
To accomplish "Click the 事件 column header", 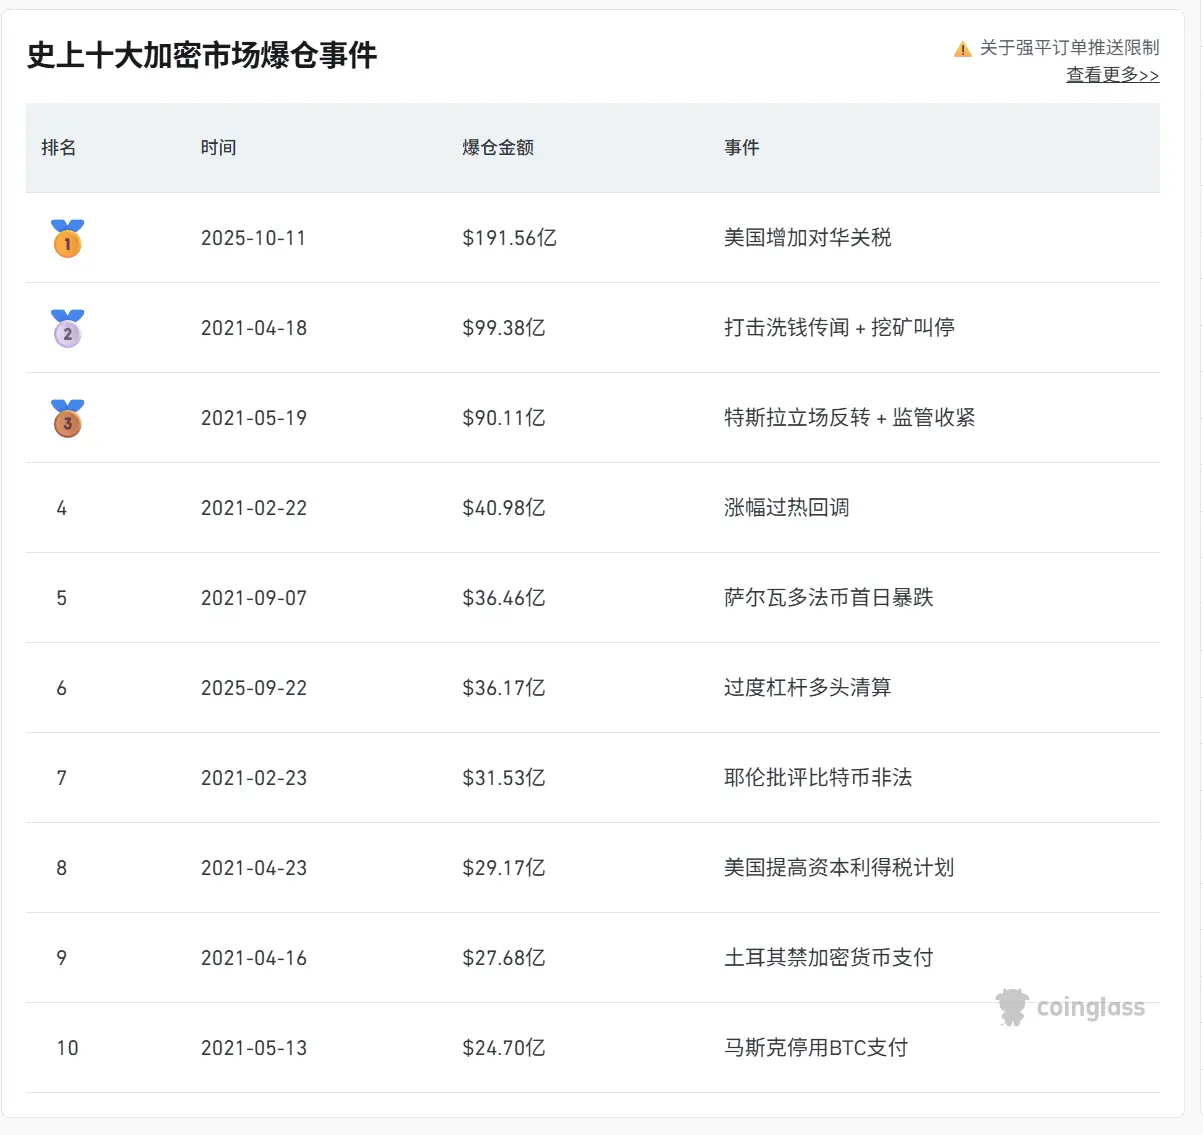I will (x=742, y=148).
